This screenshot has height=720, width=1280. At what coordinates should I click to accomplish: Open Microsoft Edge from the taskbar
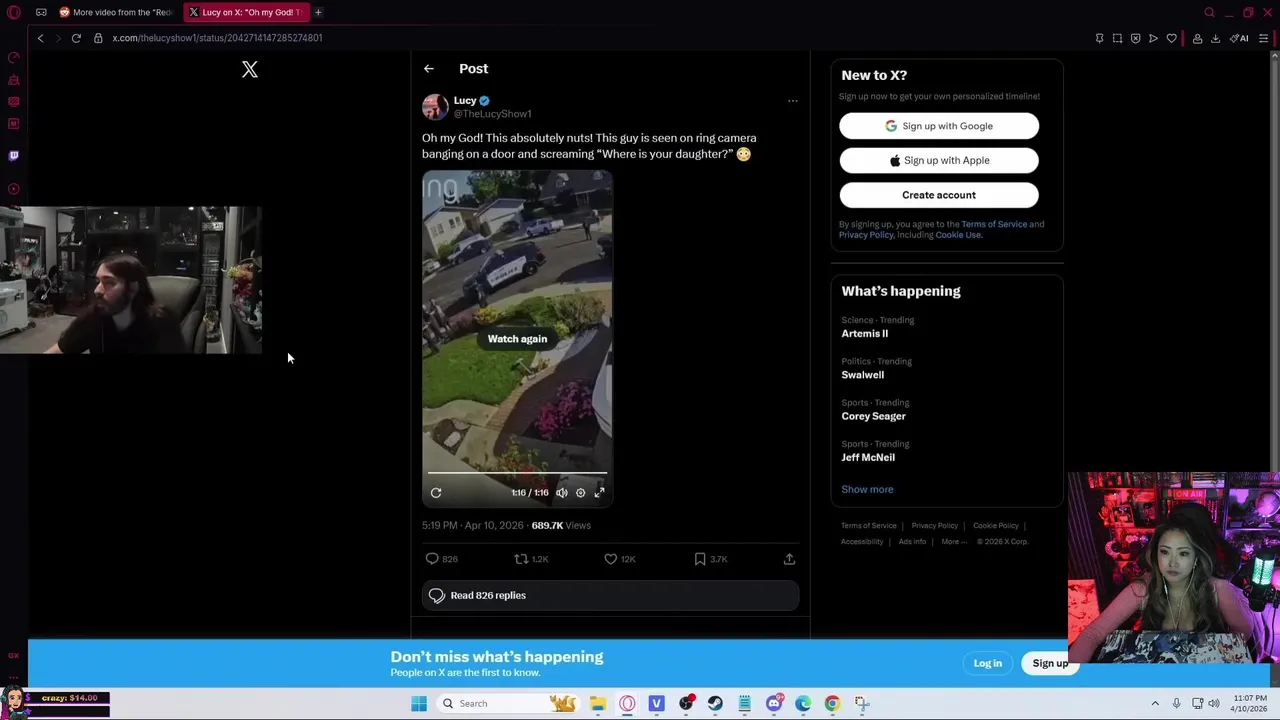coord(803,703)
